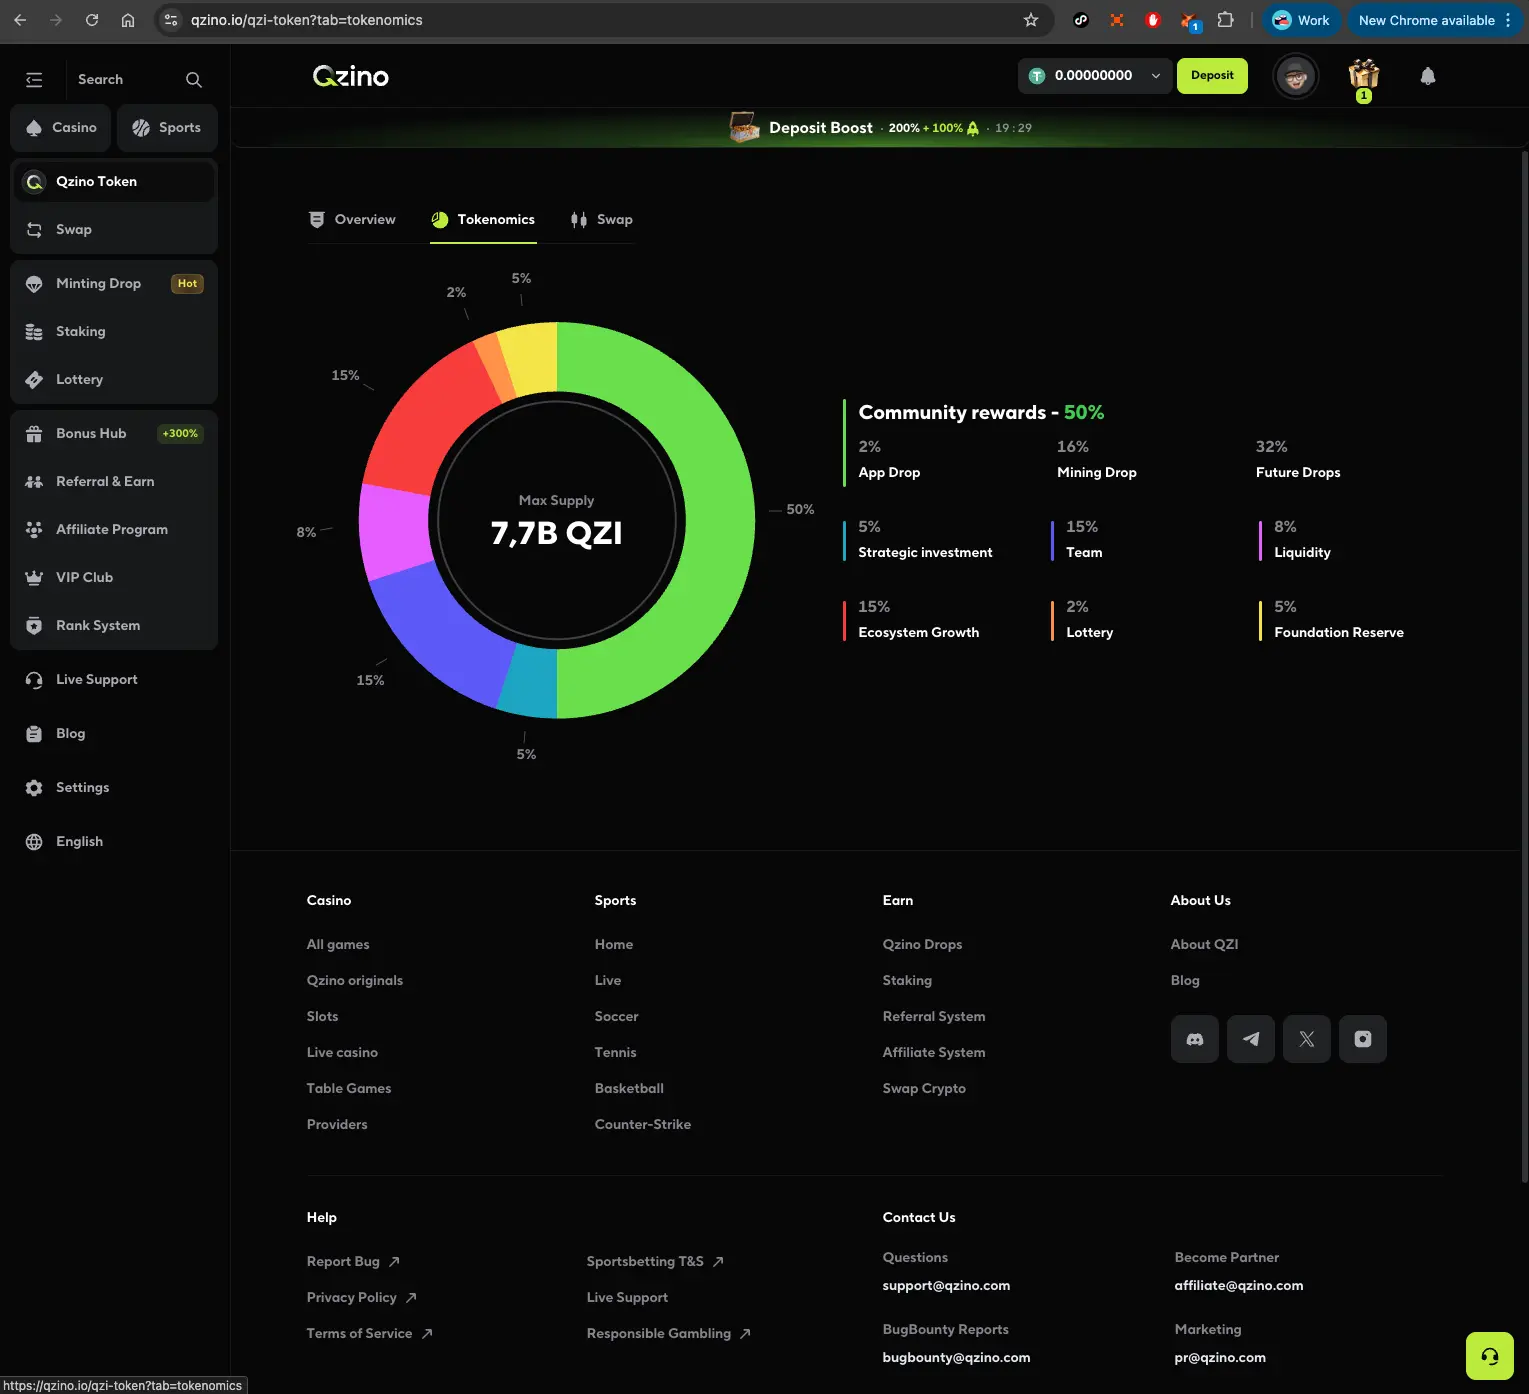Click the gift box rewards icon
This screenshot has width=1529, height=1394.
(1364, 76)
